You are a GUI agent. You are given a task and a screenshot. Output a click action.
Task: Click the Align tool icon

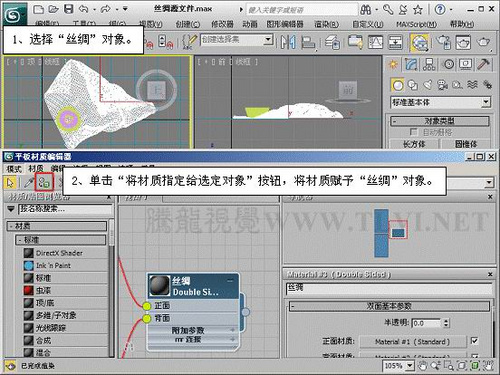308,42
